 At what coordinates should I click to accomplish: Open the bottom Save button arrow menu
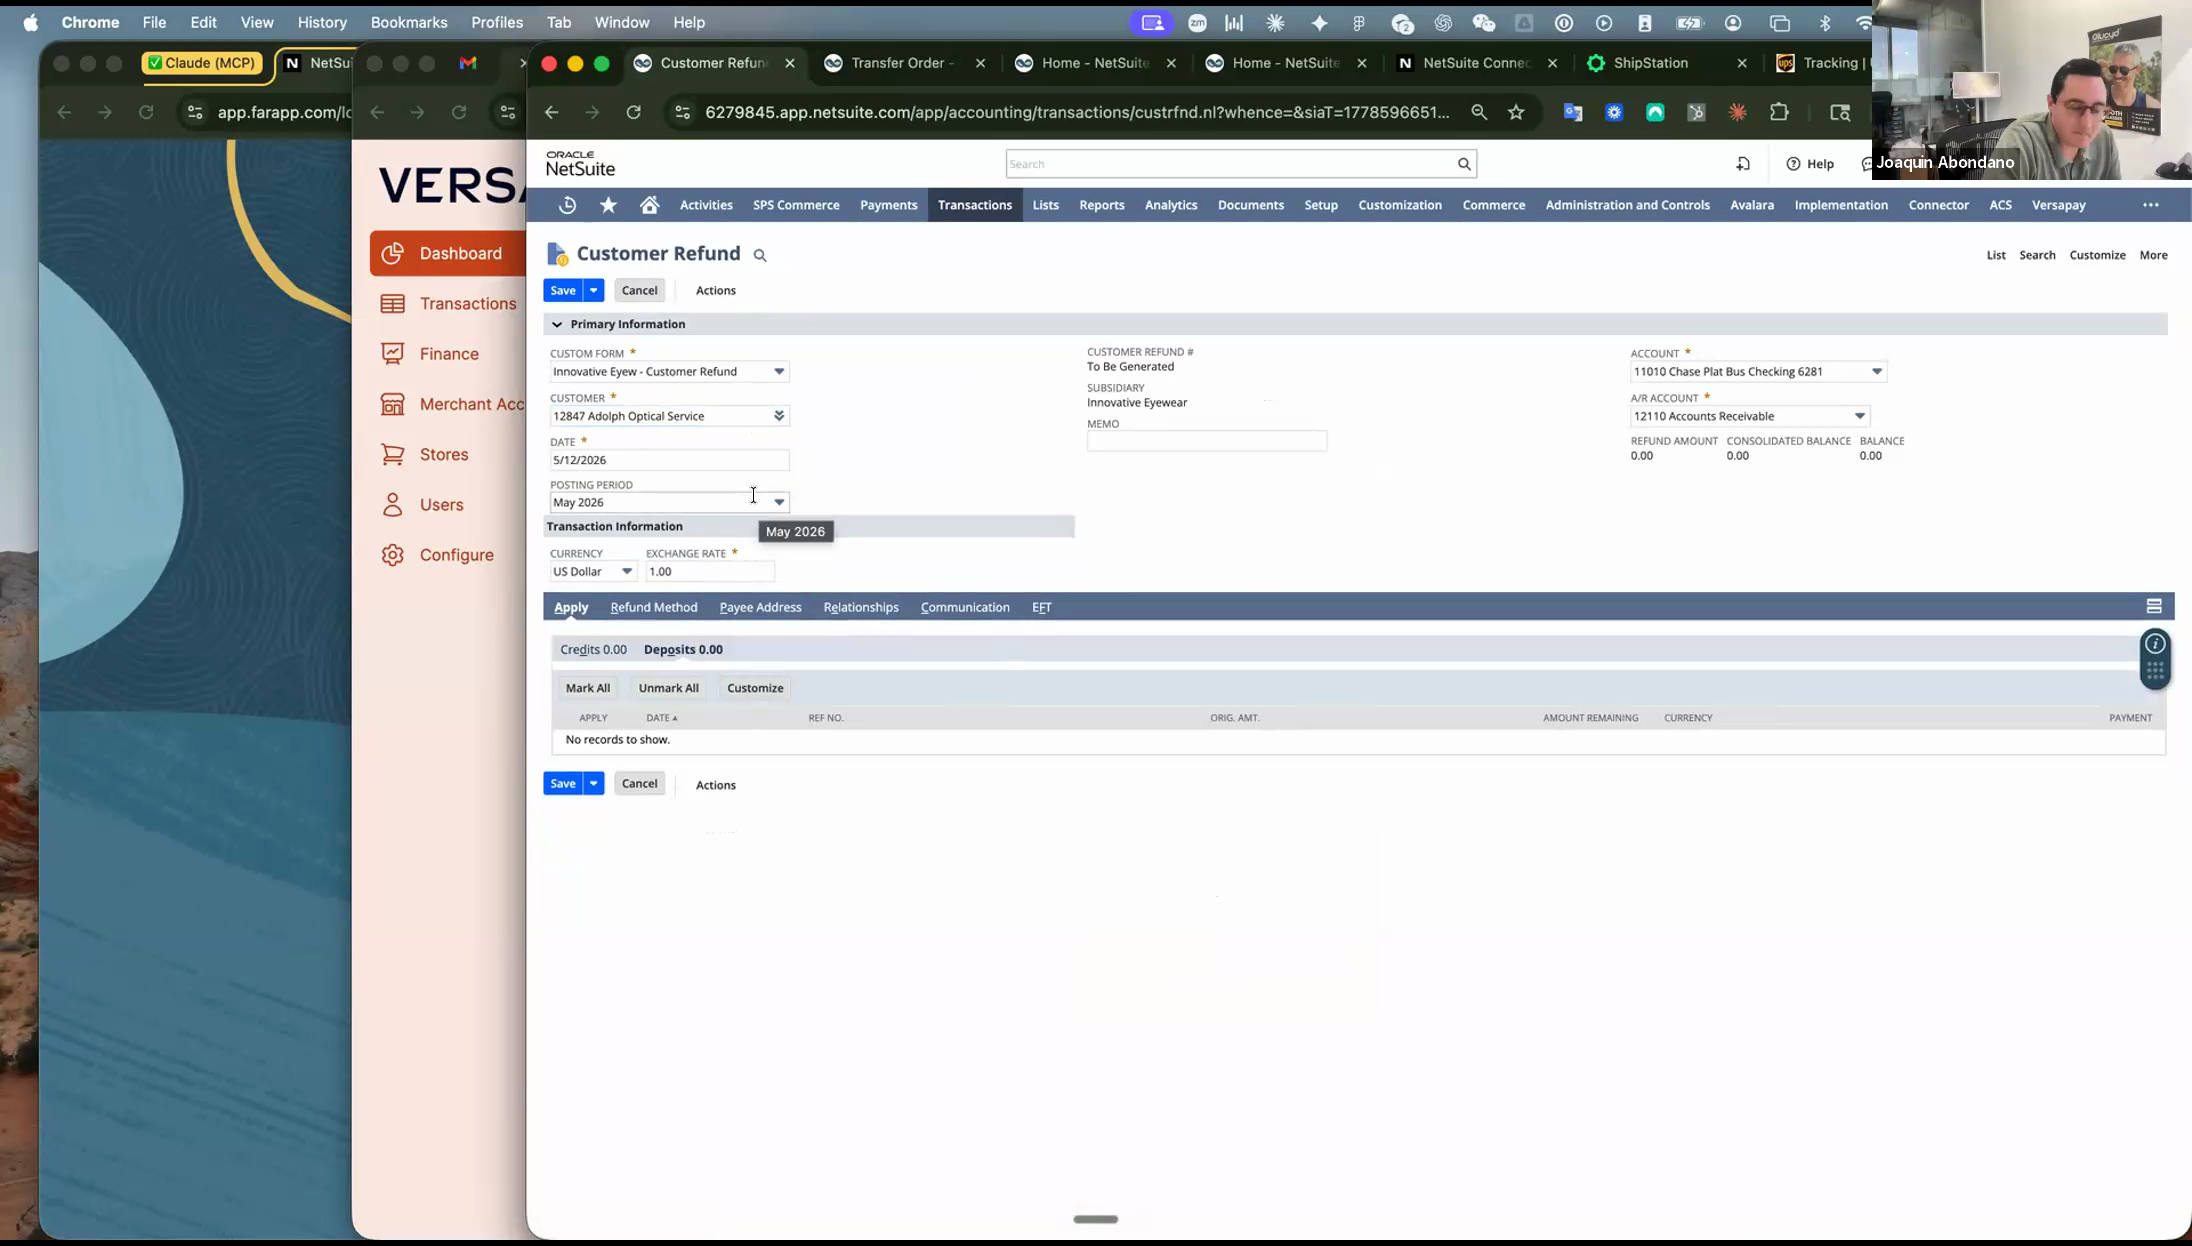tap(594, 783)
